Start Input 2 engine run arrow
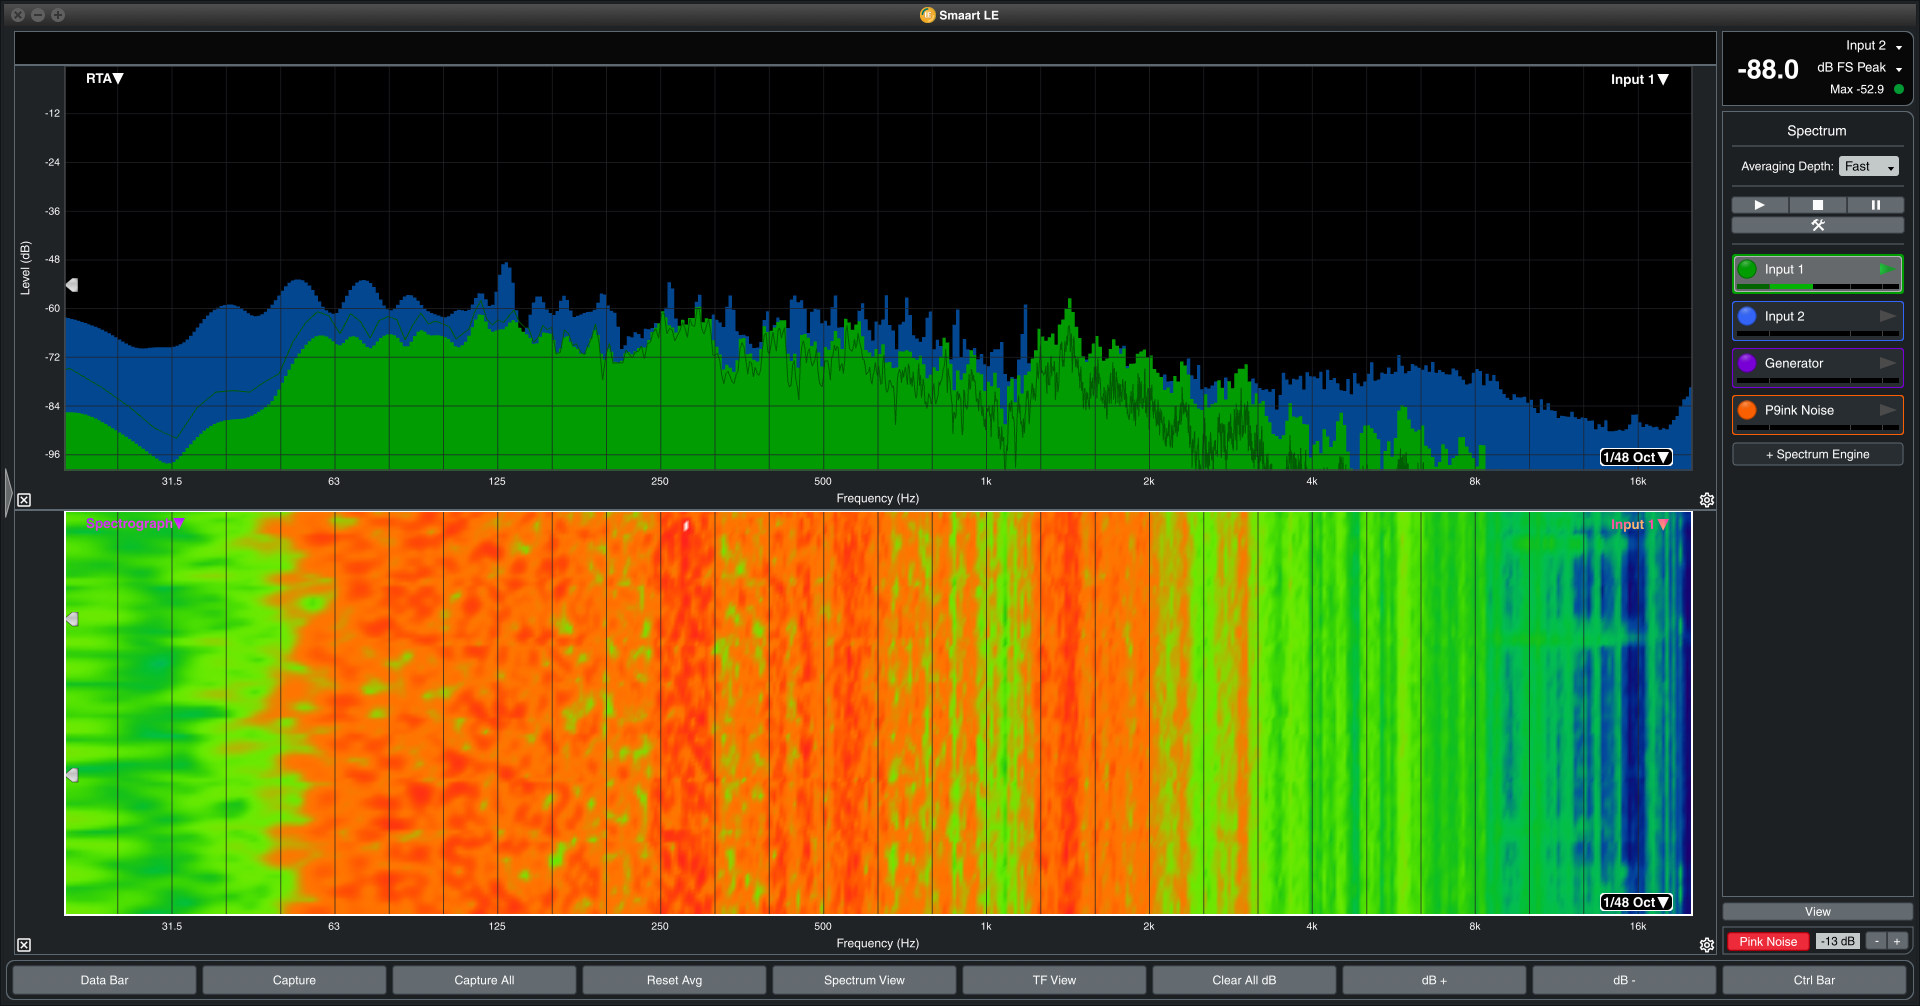The height and width of the screenshot is (1006, 1920). point(1887,316)
